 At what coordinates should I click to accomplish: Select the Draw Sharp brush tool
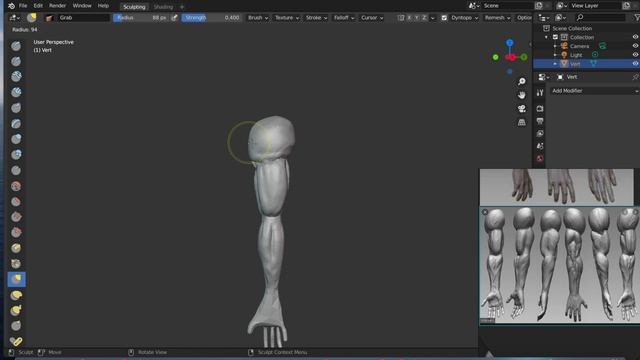tap(16, 61)
